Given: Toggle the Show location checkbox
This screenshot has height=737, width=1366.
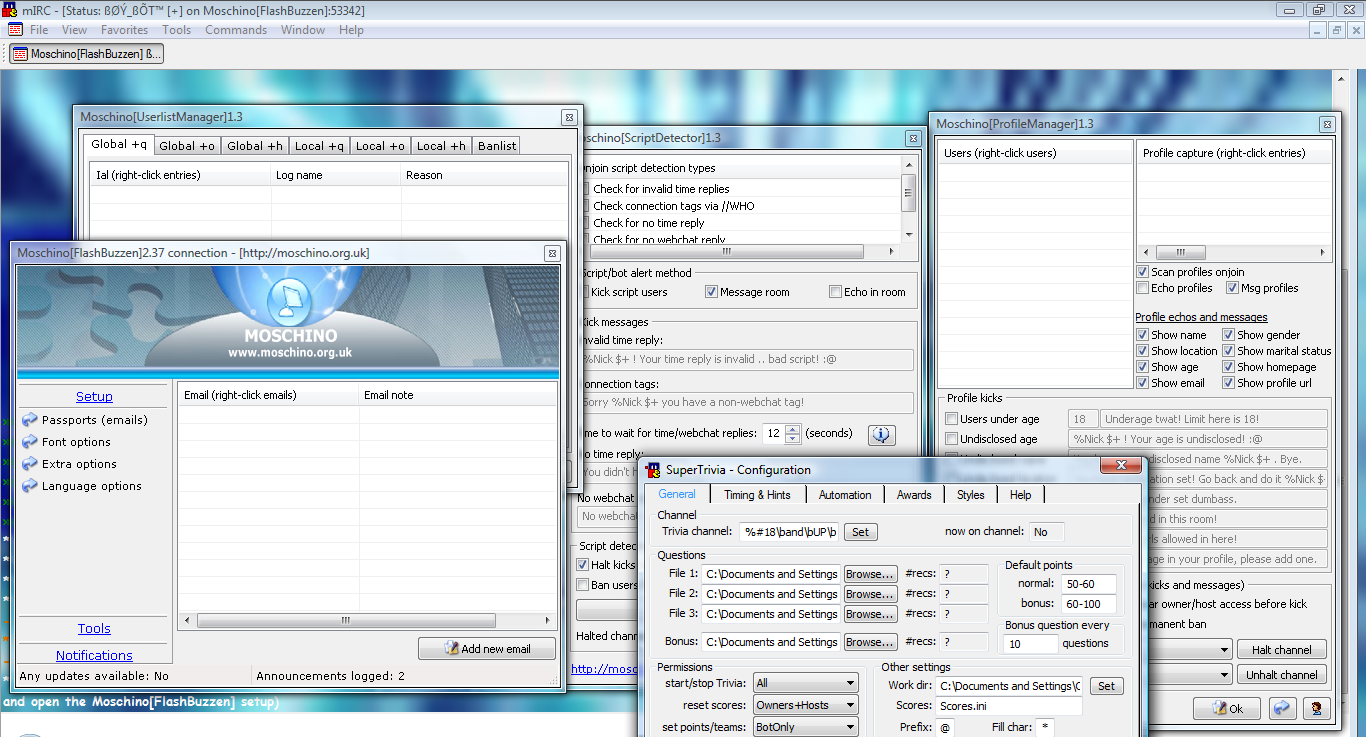Looking at the screenshot, I should pos(1142,351).
